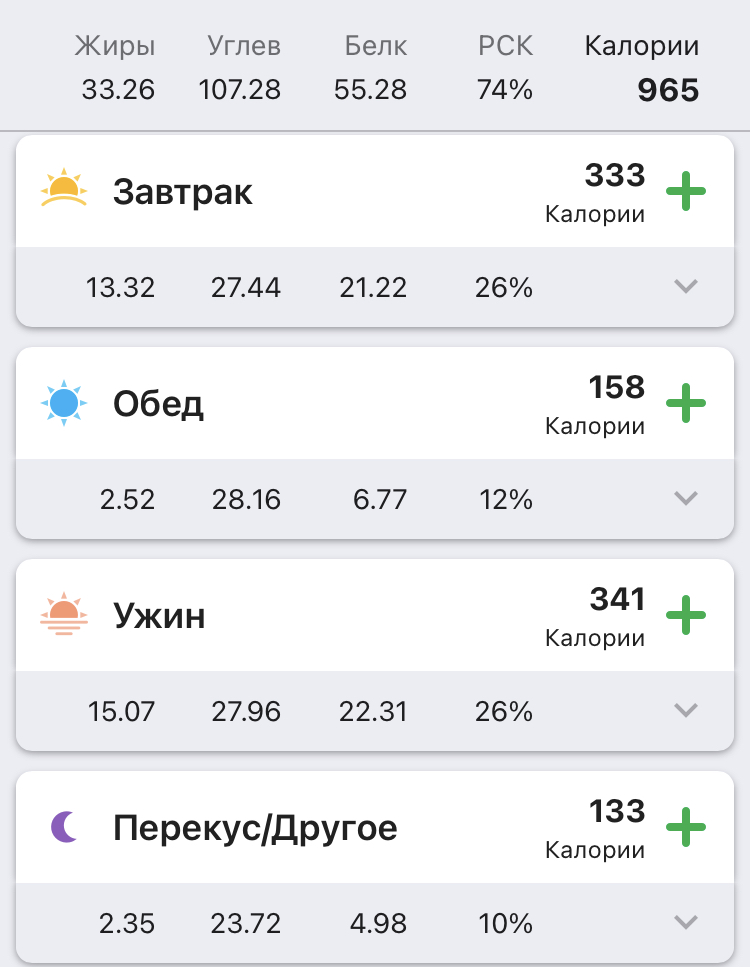Viewport: 750px width, 967px height.
Task: Add food to Перекус/Другое with plus icon
Action: click(x=686, y=828)
